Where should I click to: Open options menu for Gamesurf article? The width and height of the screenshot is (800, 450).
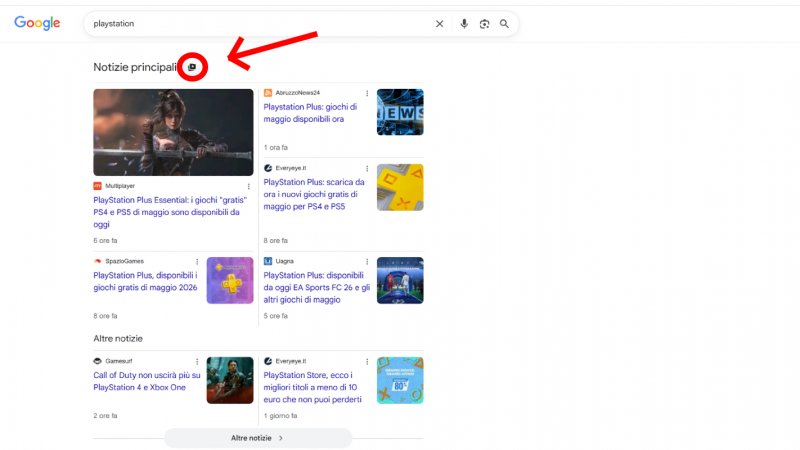coord(197,362)
